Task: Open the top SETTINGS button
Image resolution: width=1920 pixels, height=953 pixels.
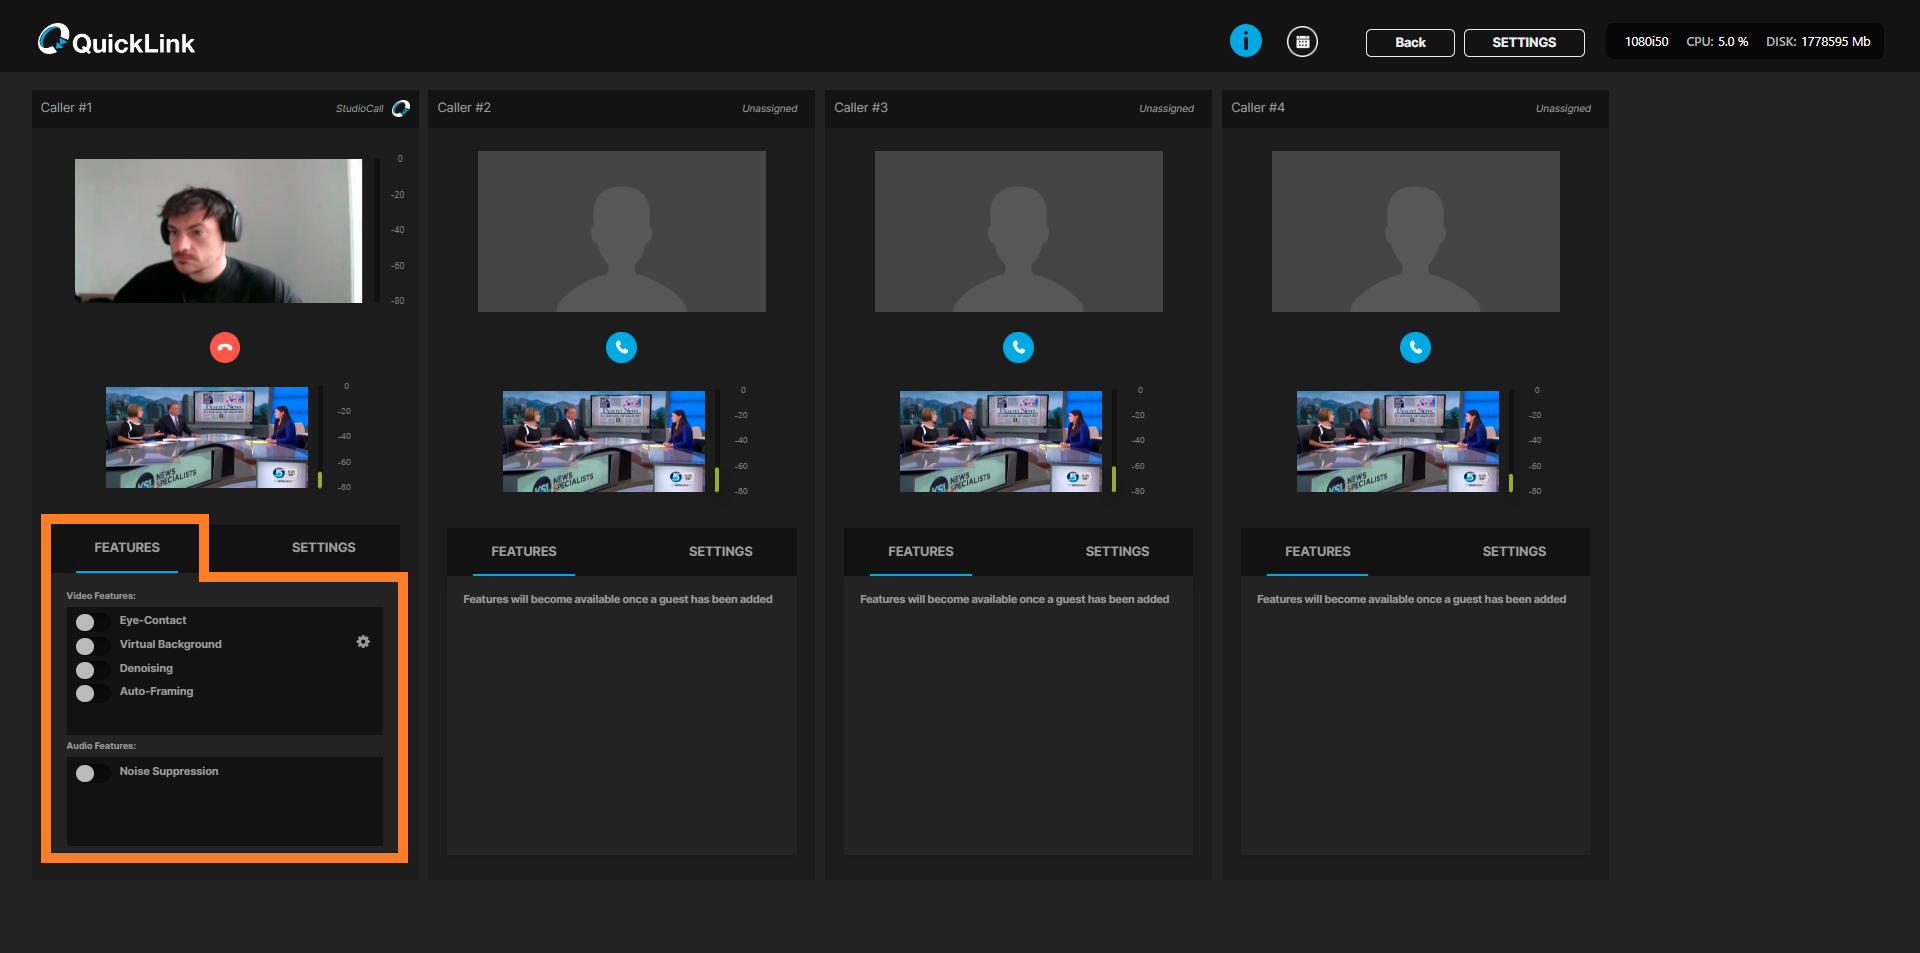Action: click(x=1523, y=43)
